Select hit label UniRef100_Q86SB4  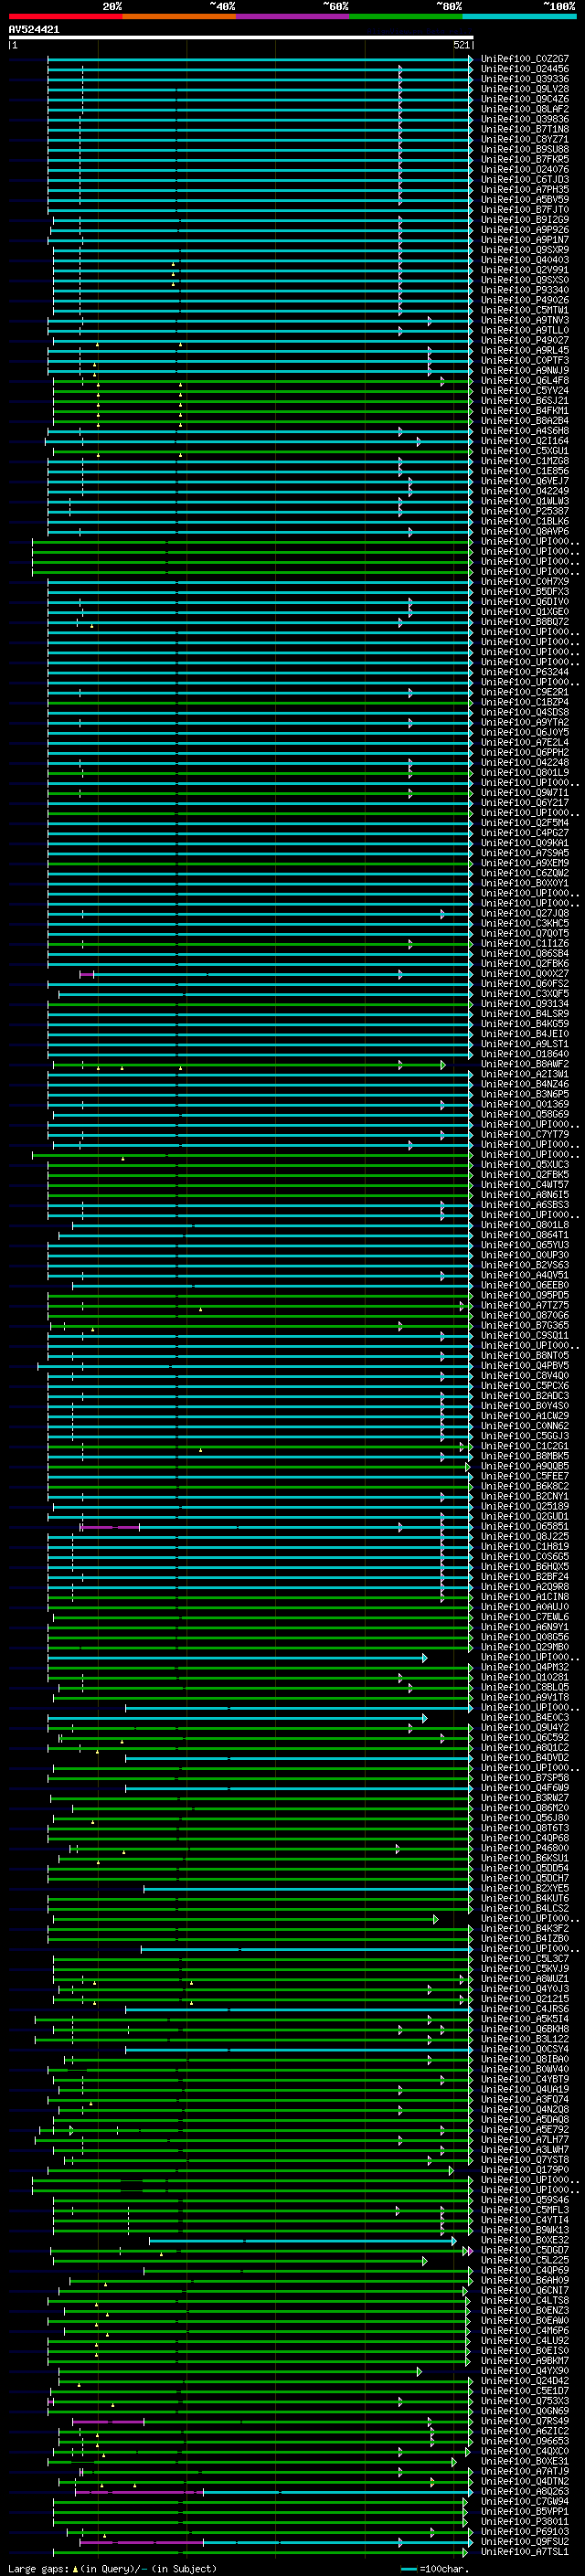tap(524, 953)
